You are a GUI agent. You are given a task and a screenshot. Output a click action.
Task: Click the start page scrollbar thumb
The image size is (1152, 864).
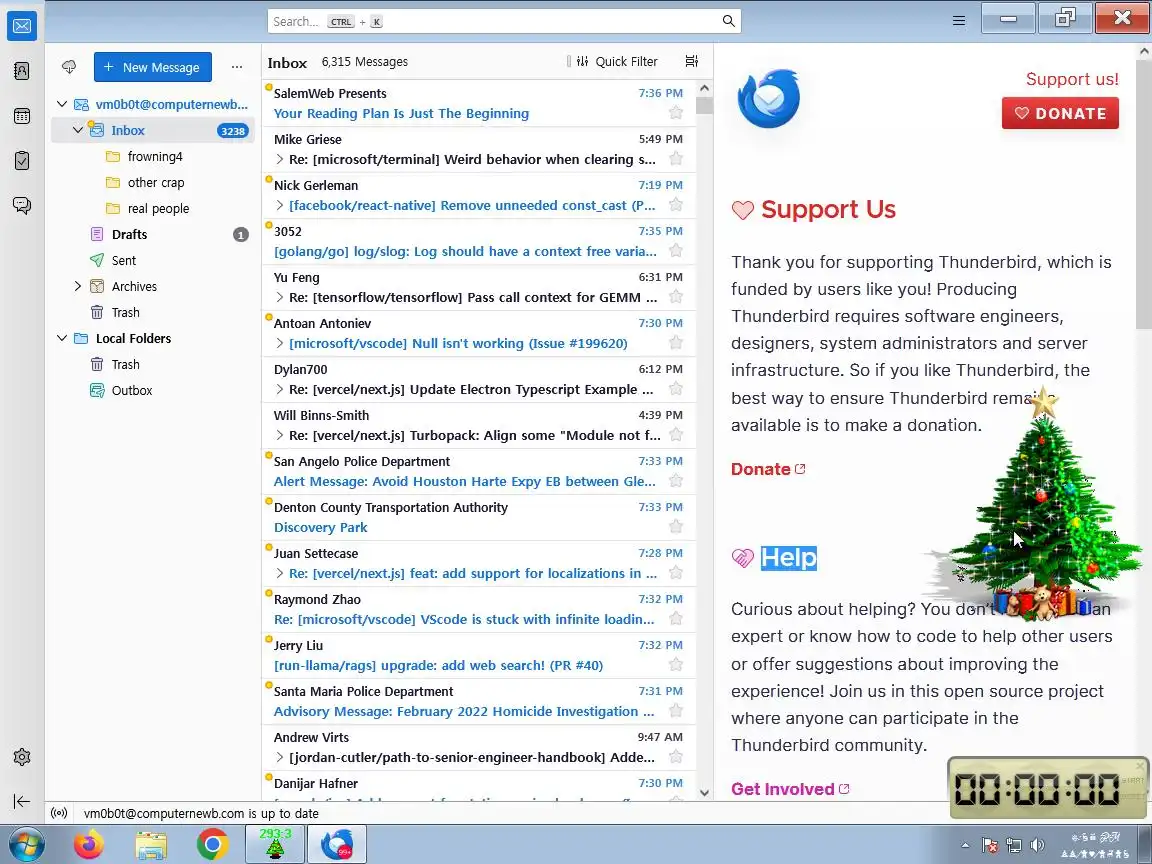click(x=1144, y=195)
